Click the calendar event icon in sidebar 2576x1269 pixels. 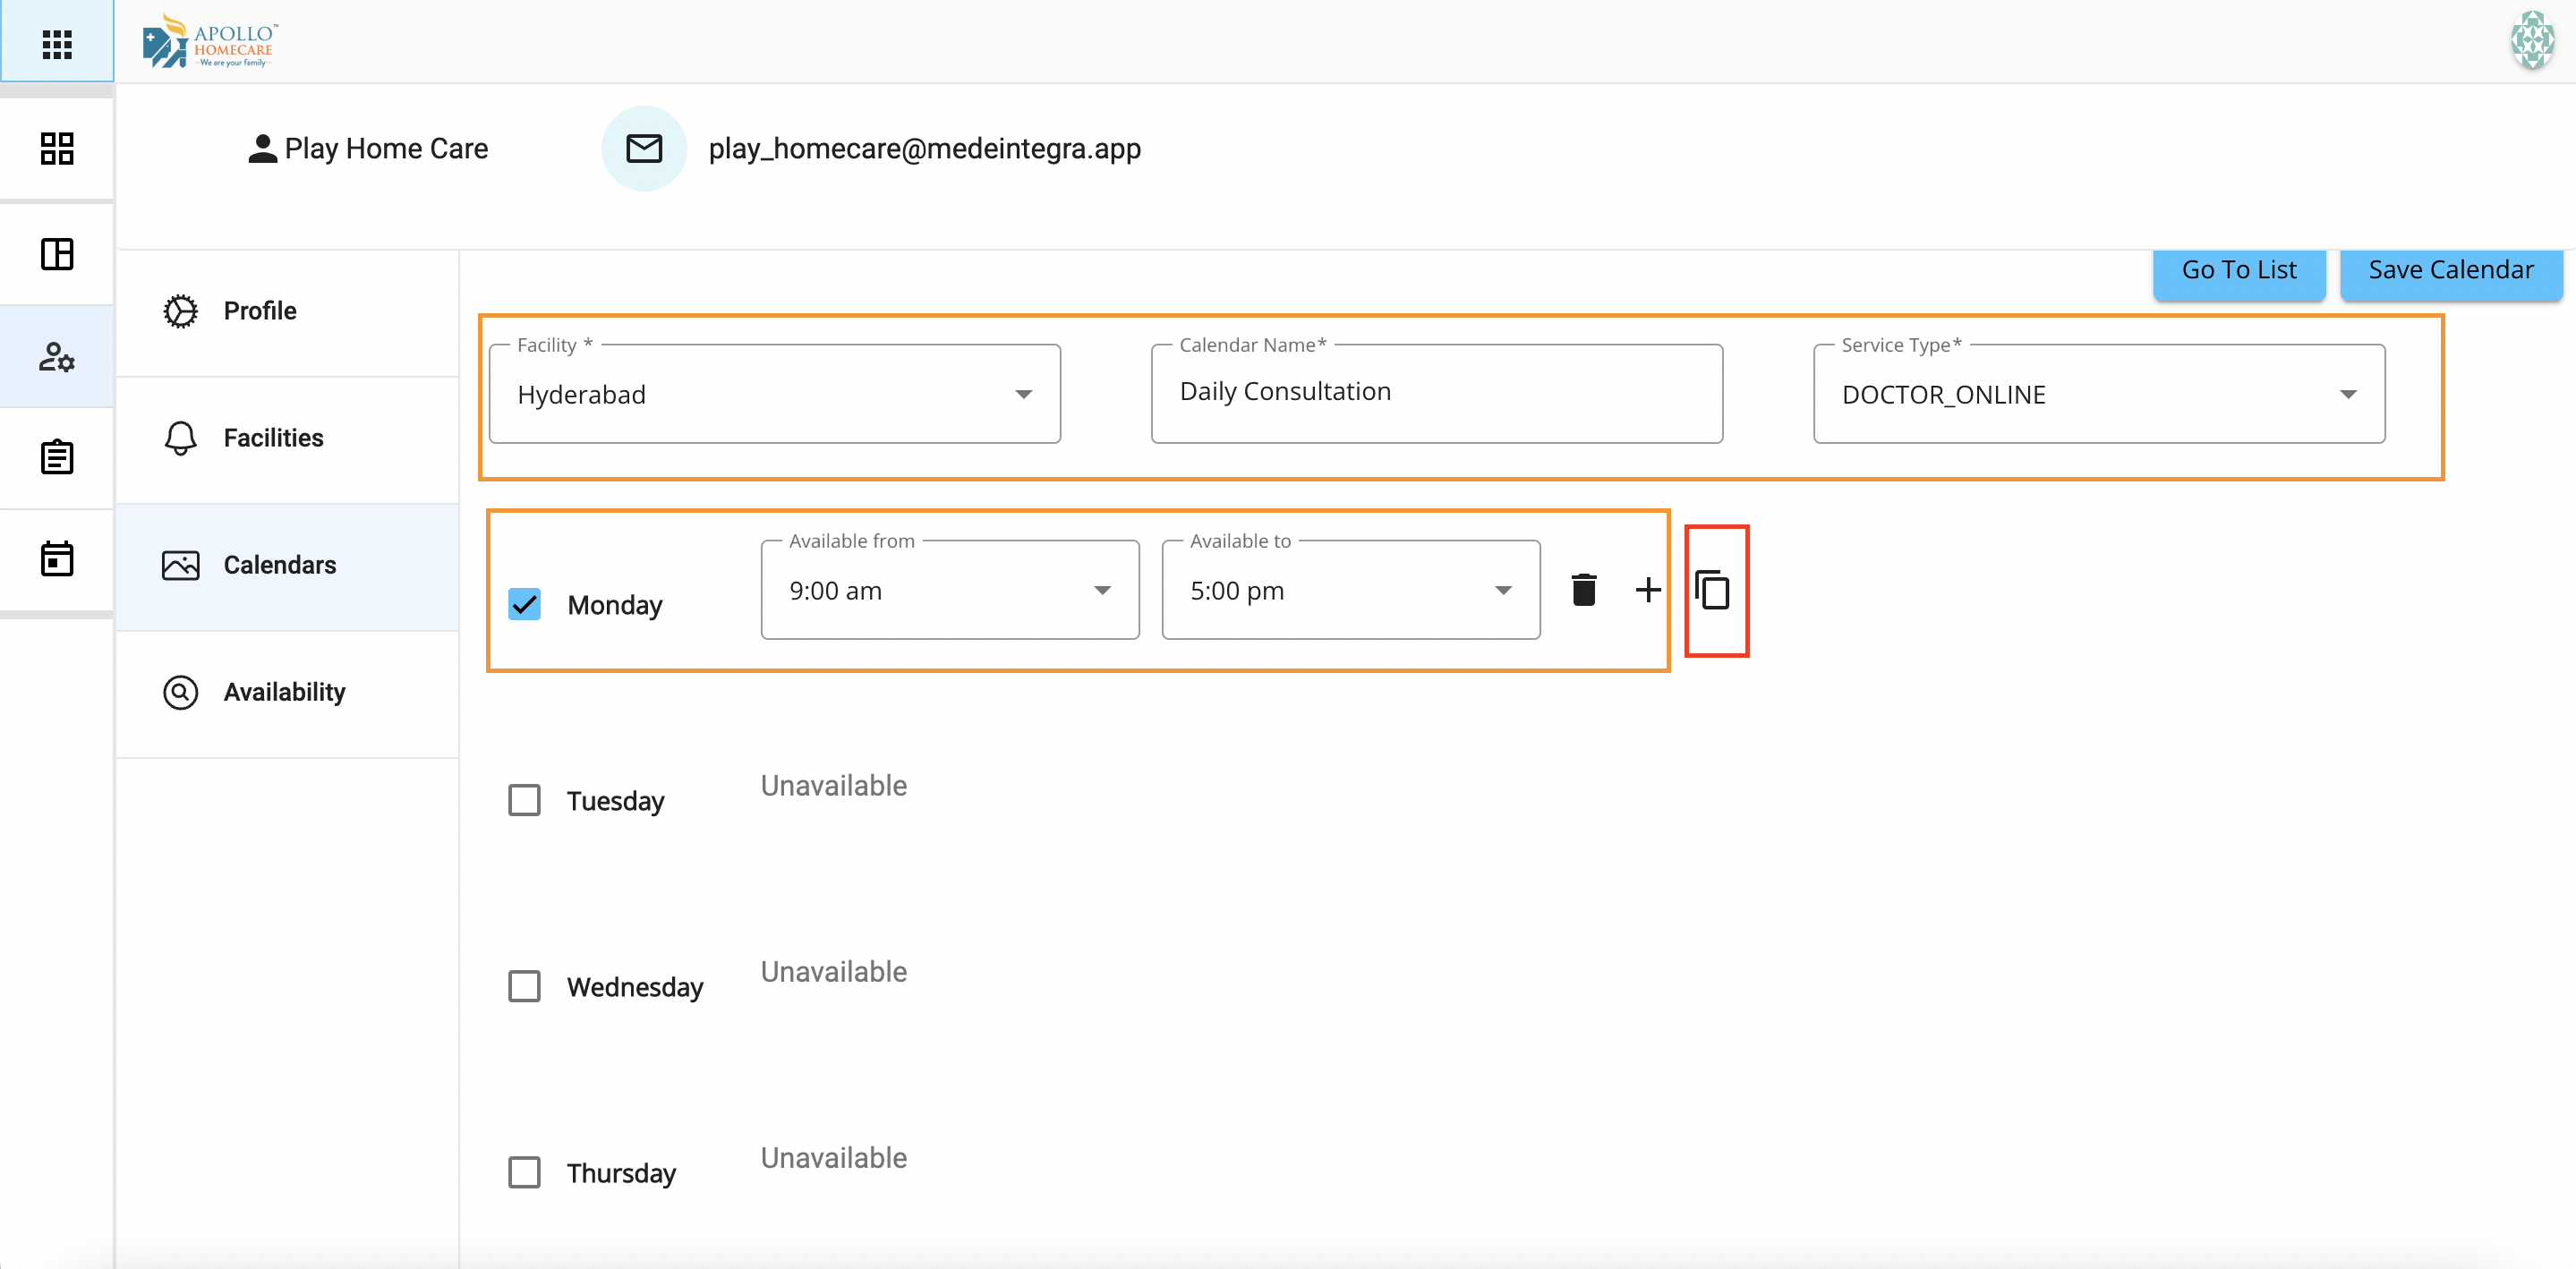[57, 559]
